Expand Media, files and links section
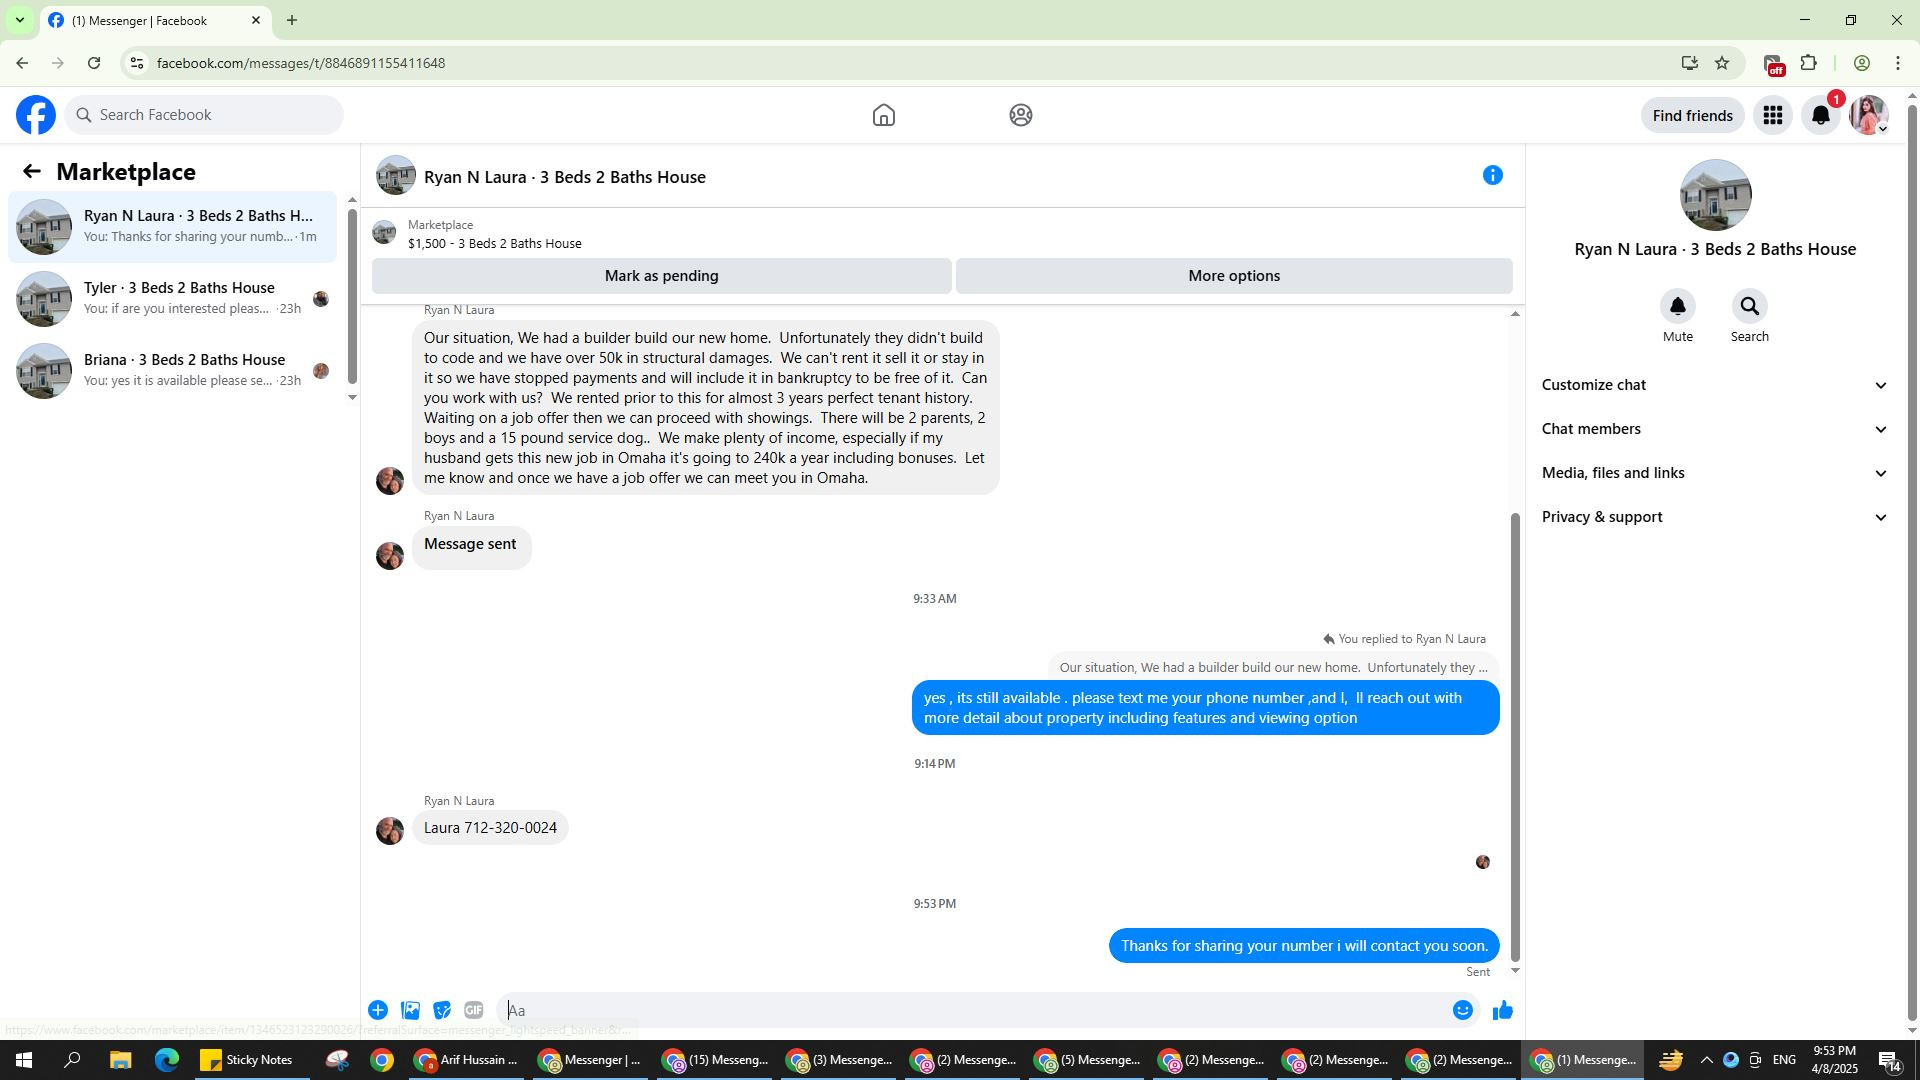 (x=1714, y=473)
